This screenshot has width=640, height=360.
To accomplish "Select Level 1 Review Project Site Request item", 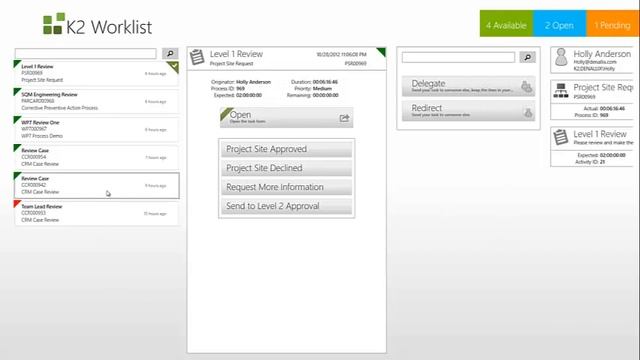I will pyautogui.click(x=97, y=73).
